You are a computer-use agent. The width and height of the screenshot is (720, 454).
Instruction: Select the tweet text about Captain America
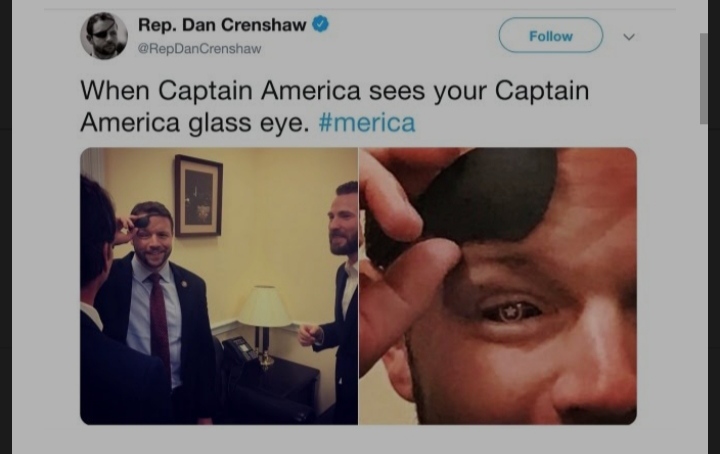click(335, 106)
